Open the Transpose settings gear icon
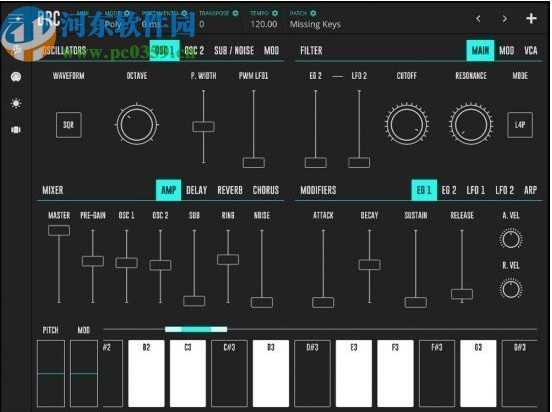The width and height of the screenshot is (552, 412). (x=236, y=13)
